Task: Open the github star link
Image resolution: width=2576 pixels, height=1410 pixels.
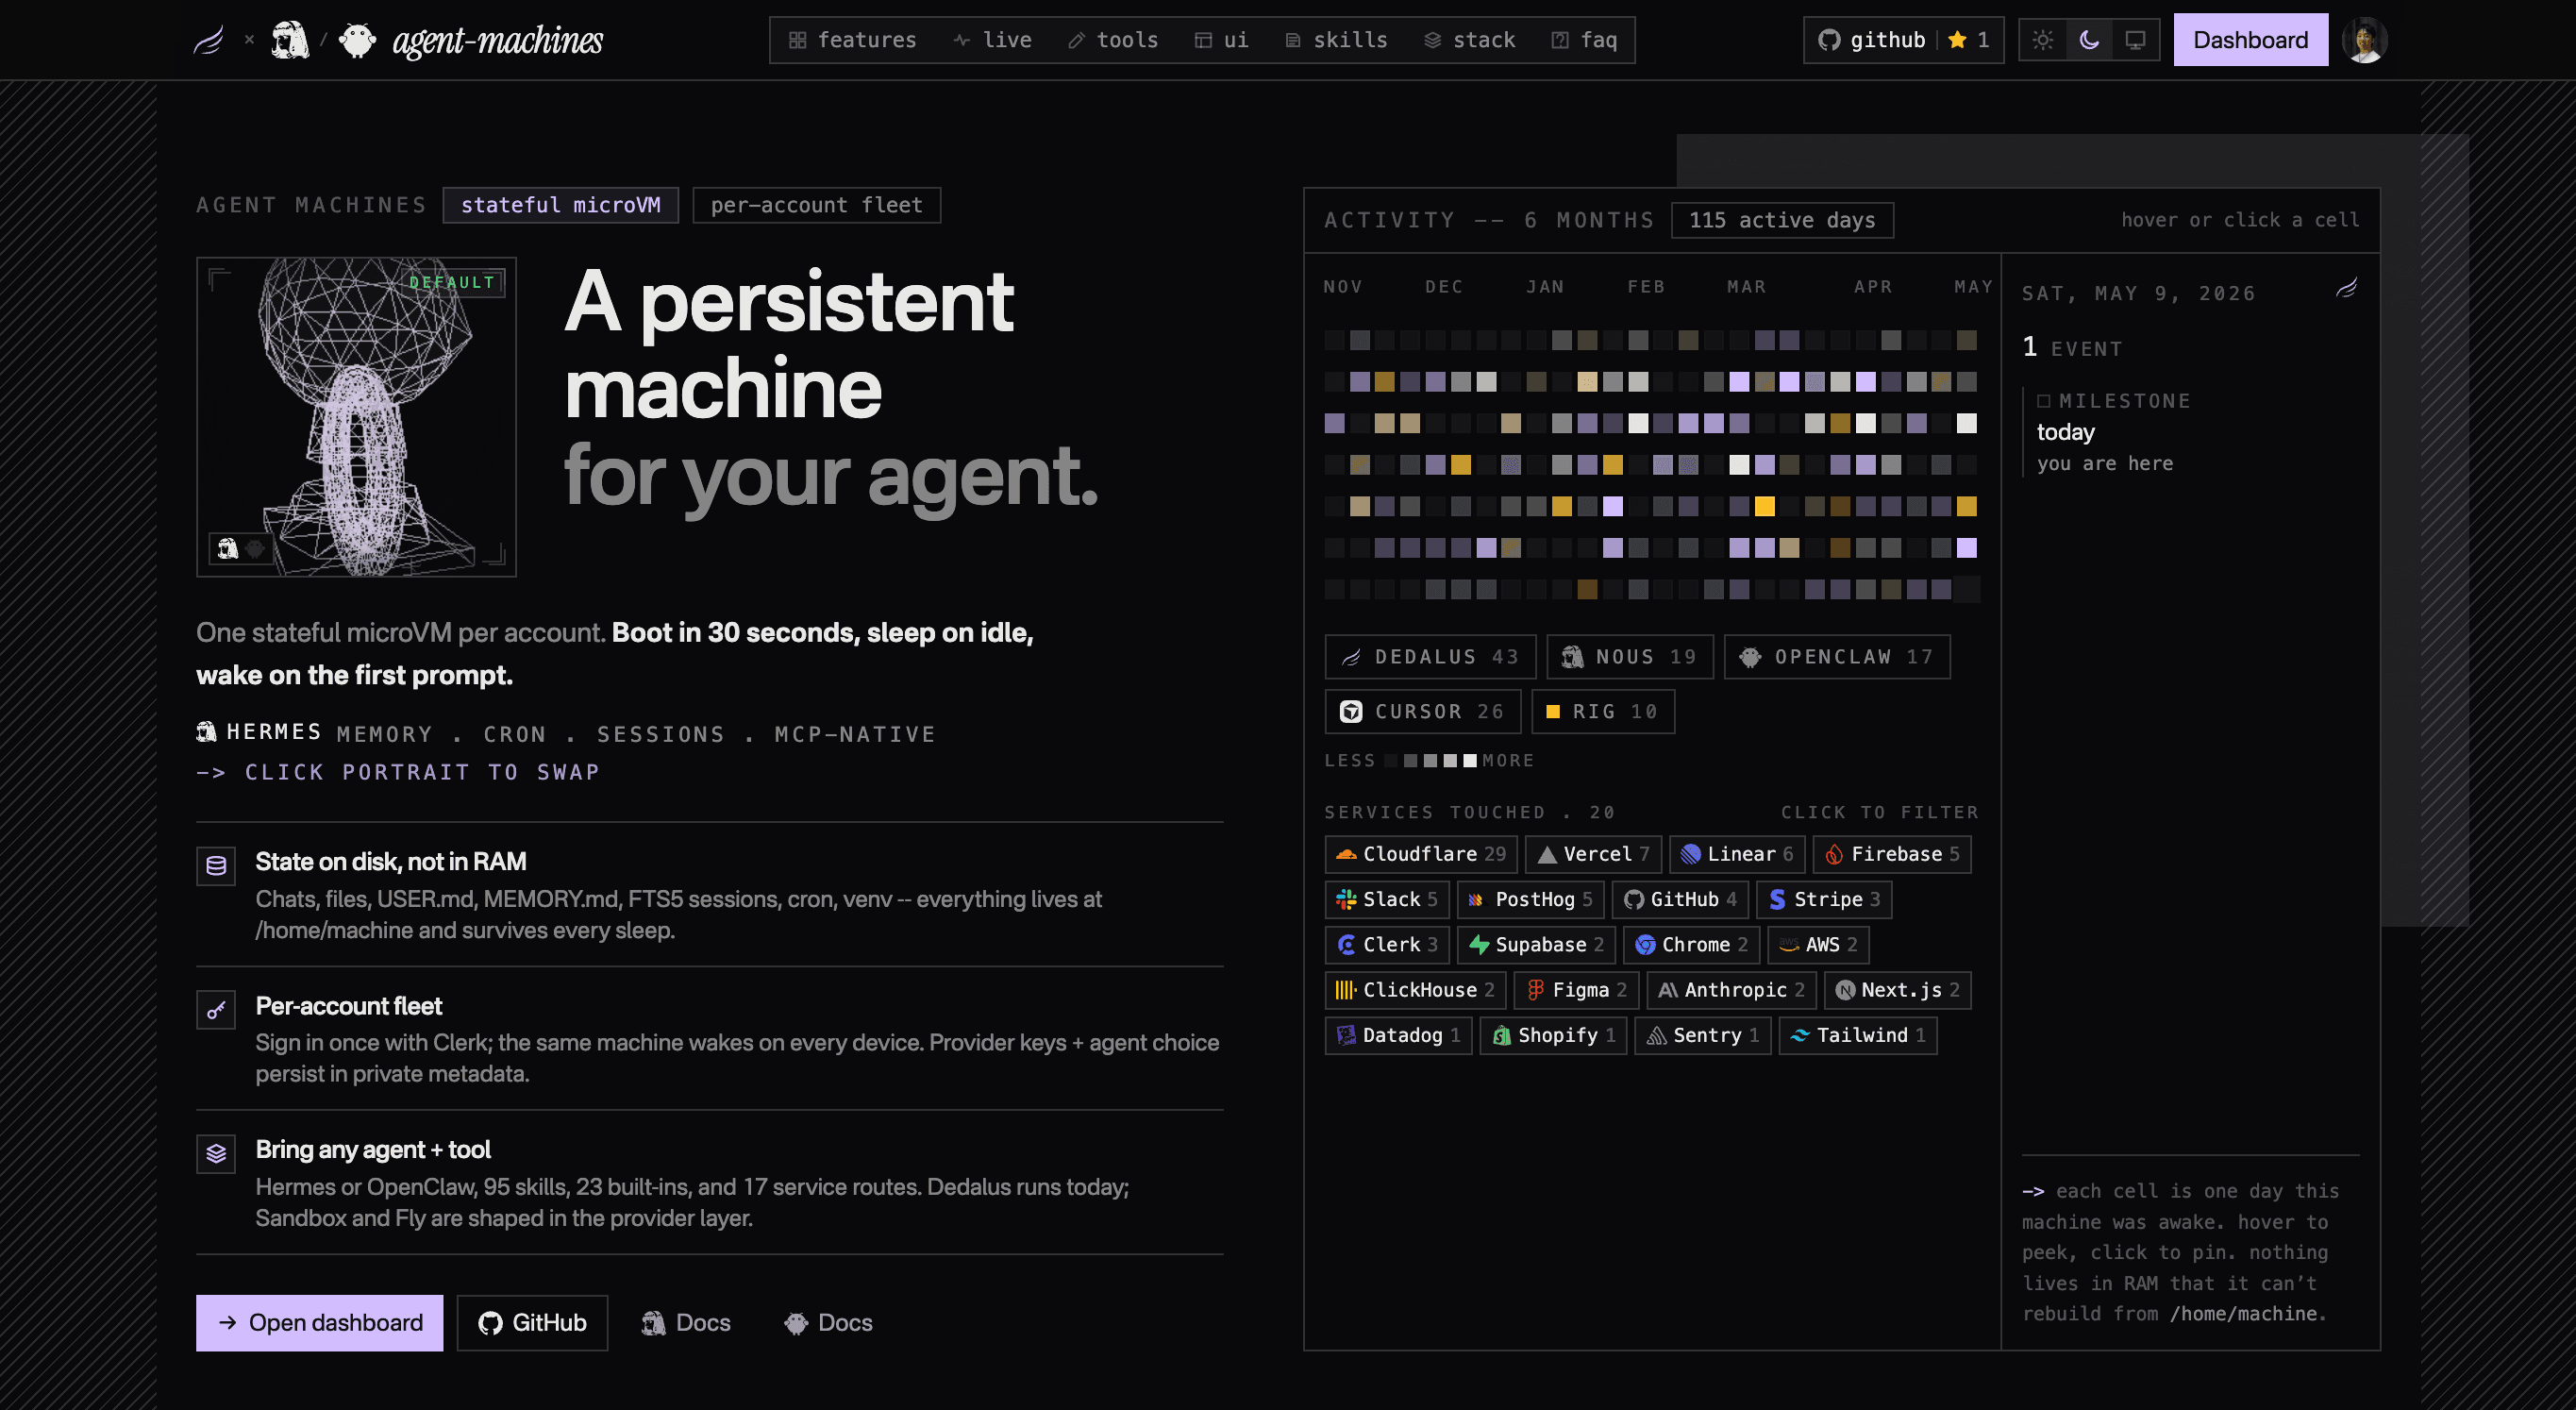Action: [1903, 40]
